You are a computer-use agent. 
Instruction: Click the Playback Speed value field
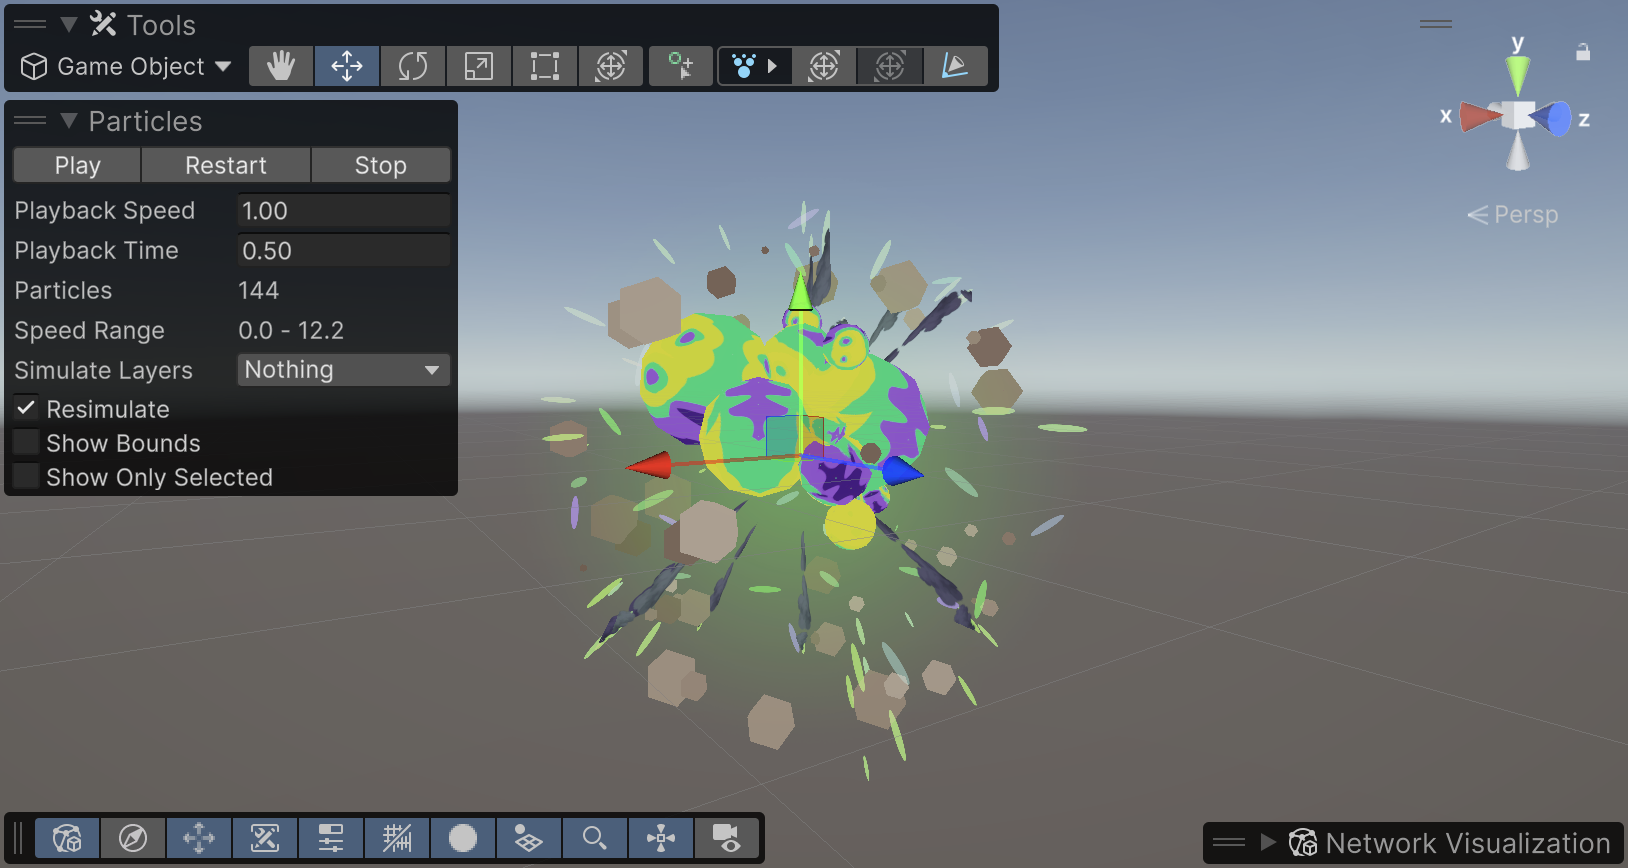(x=343, y=210)
